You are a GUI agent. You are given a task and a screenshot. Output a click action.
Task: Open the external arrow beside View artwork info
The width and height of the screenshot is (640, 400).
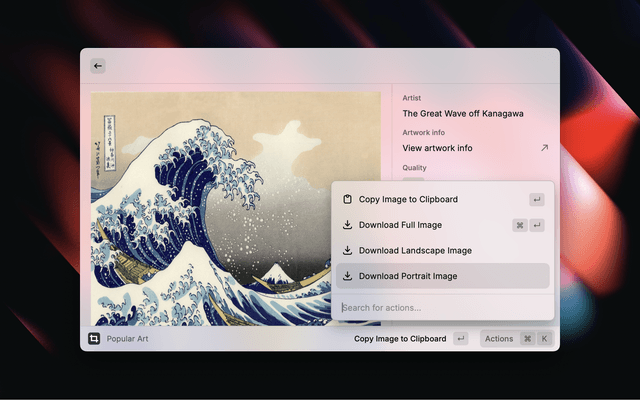click(x=544, y=148)
